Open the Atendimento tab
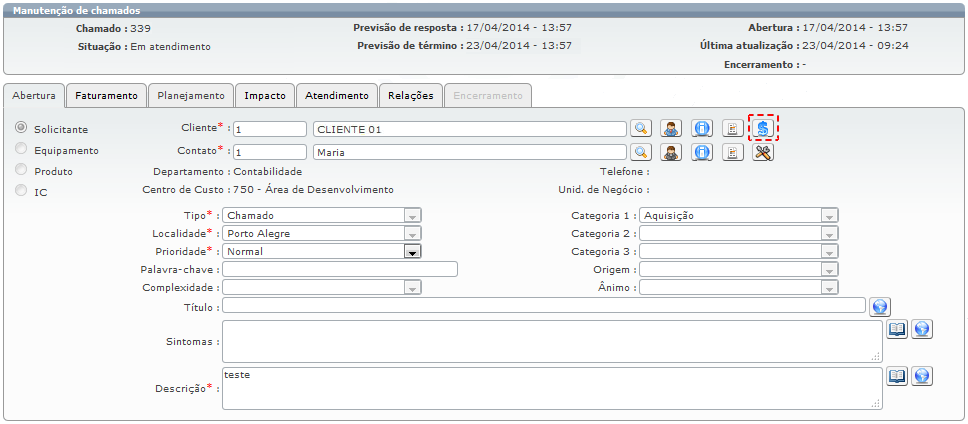The height and width of the screenshot is (424, 968). point(337,96)
